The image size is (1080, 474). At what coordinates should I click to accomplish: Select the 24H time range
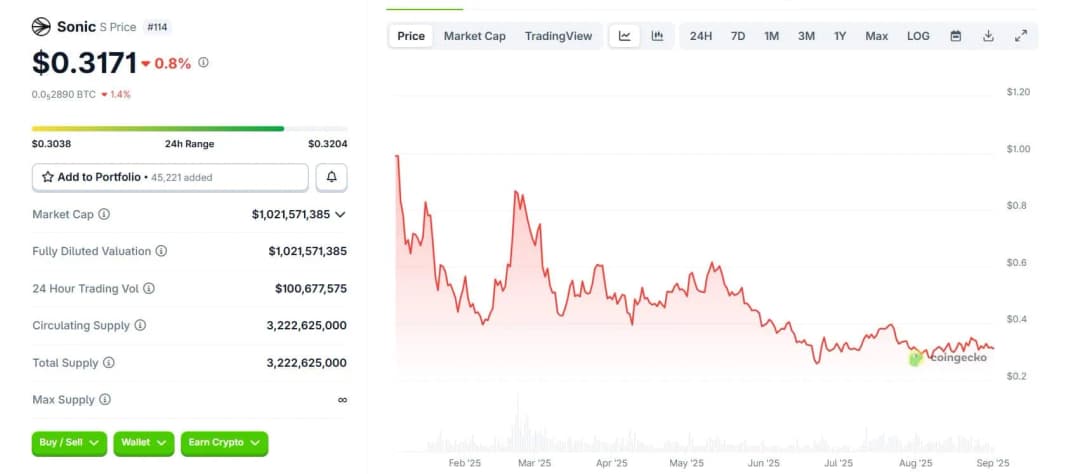(701, 36)
